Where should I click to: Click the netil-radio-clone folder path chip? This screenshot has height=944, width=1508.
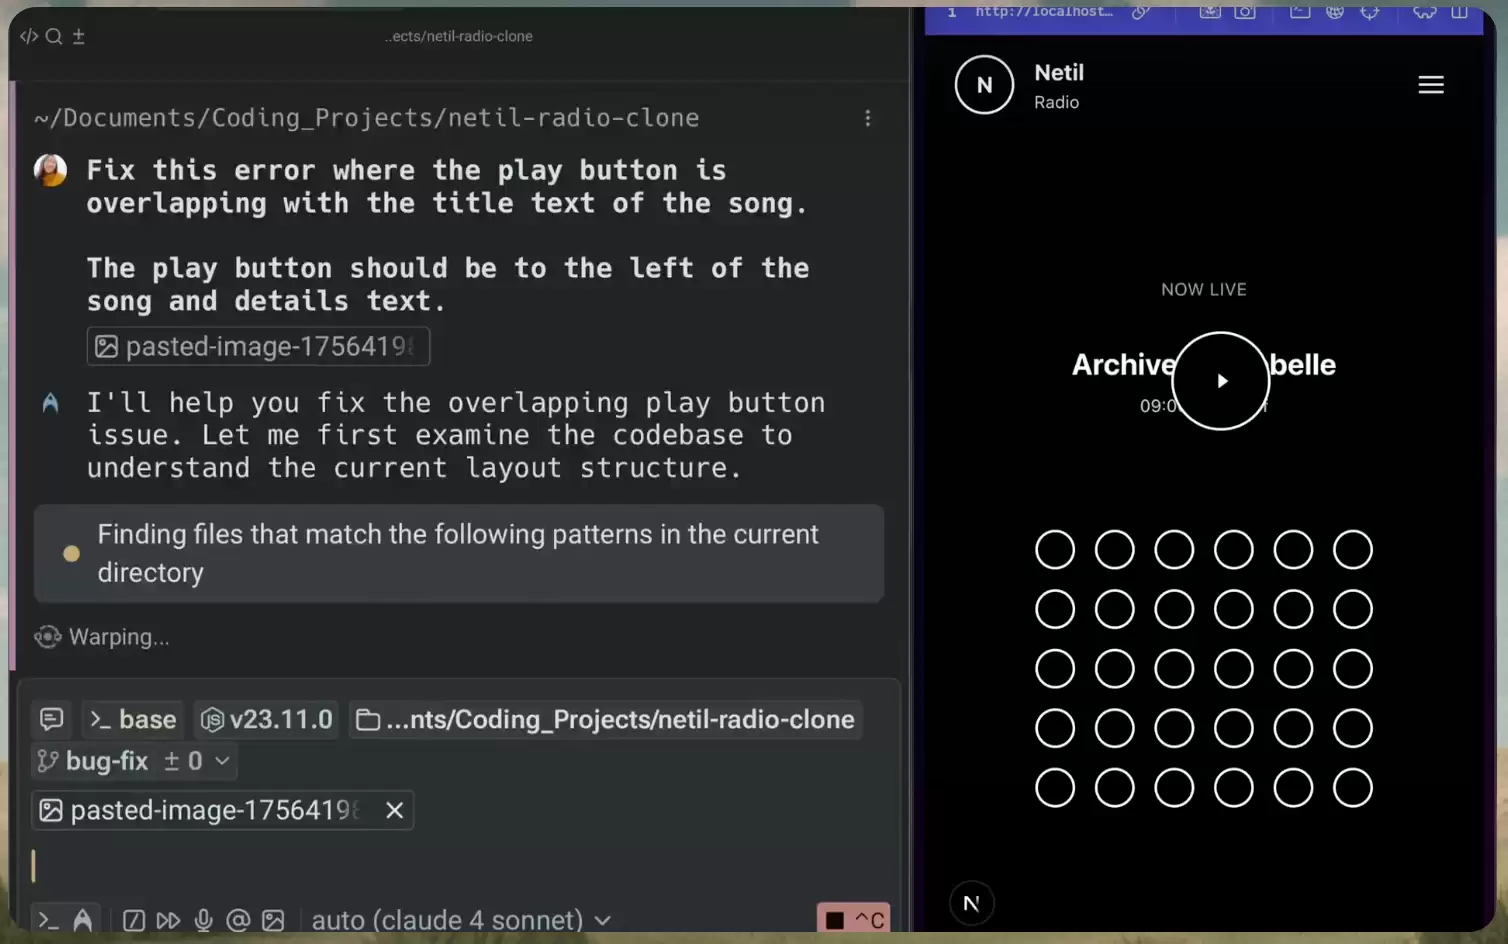click(606, 720)
